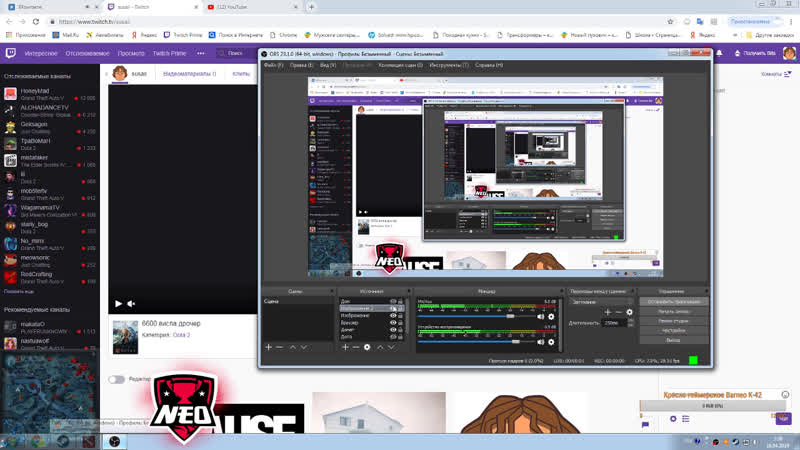Image resolution: width=800 pixels, height=450 pixels.
Task: Lock the Браузер source
Action: click(401, 322)
